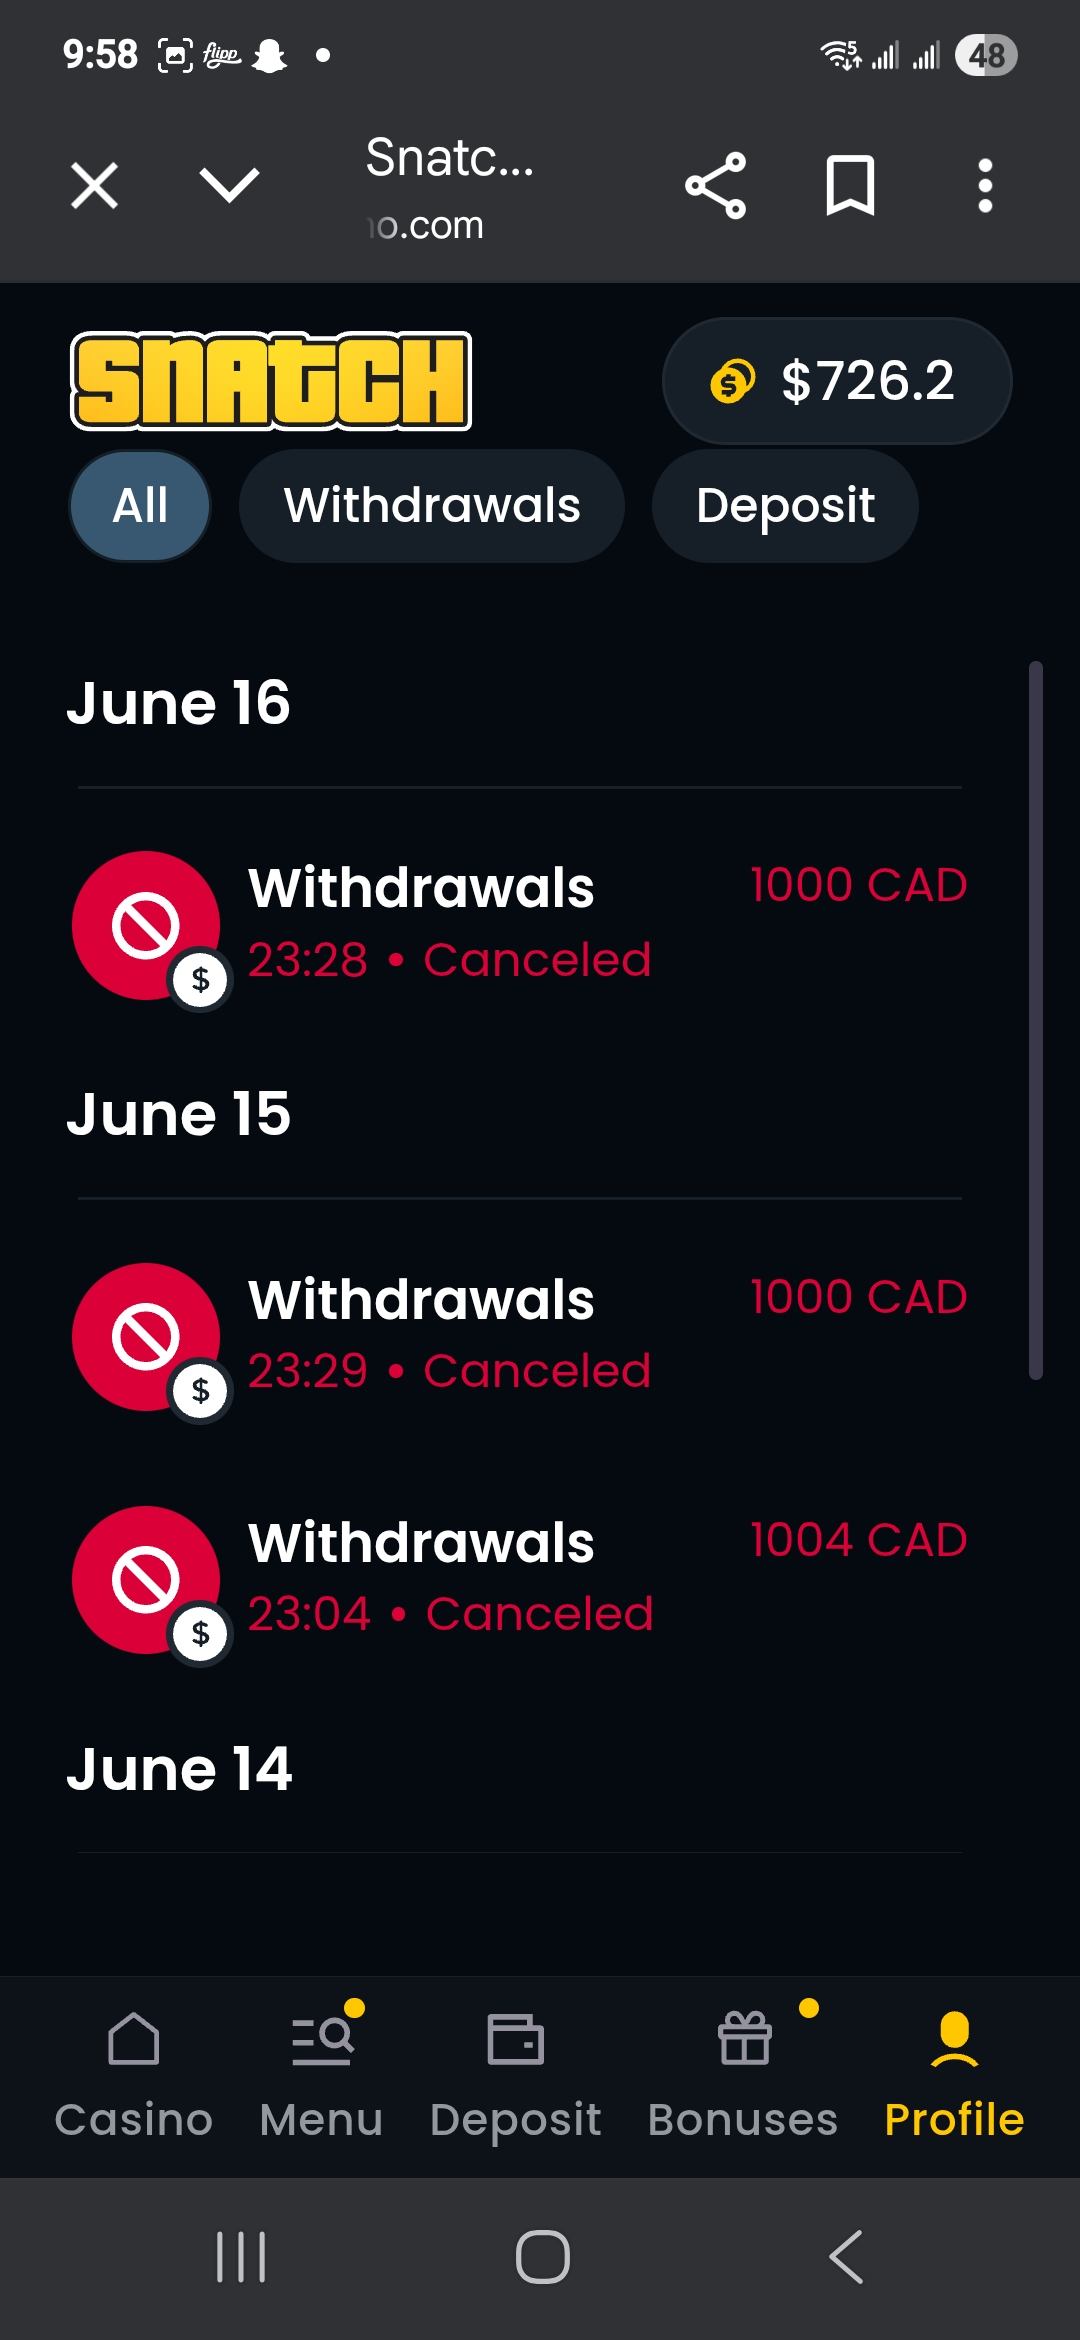
Task: Filter by Withdrawals
Action: point(432,506)
